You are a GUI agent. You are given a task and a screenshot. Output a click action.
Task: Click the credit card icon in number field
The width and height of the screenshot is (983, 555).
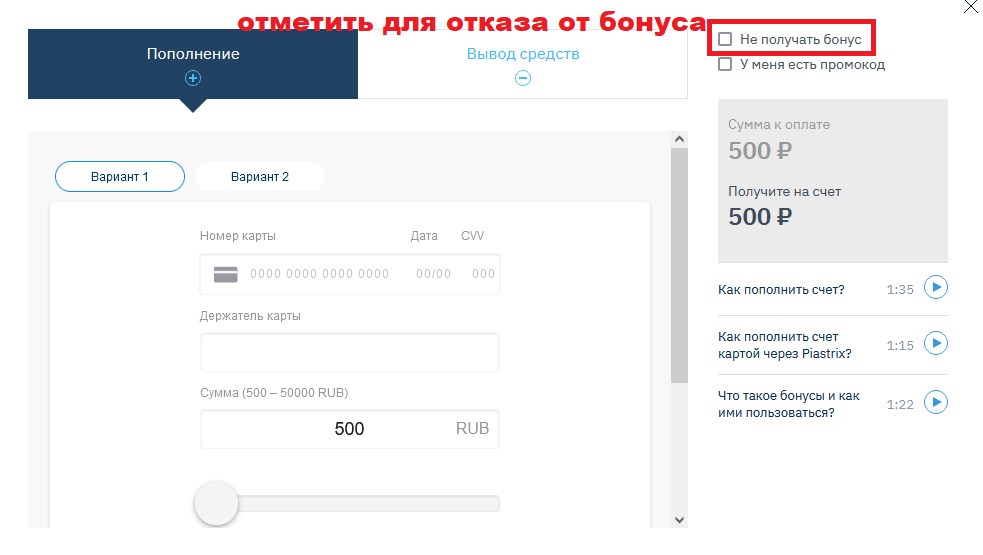(226, 274)
